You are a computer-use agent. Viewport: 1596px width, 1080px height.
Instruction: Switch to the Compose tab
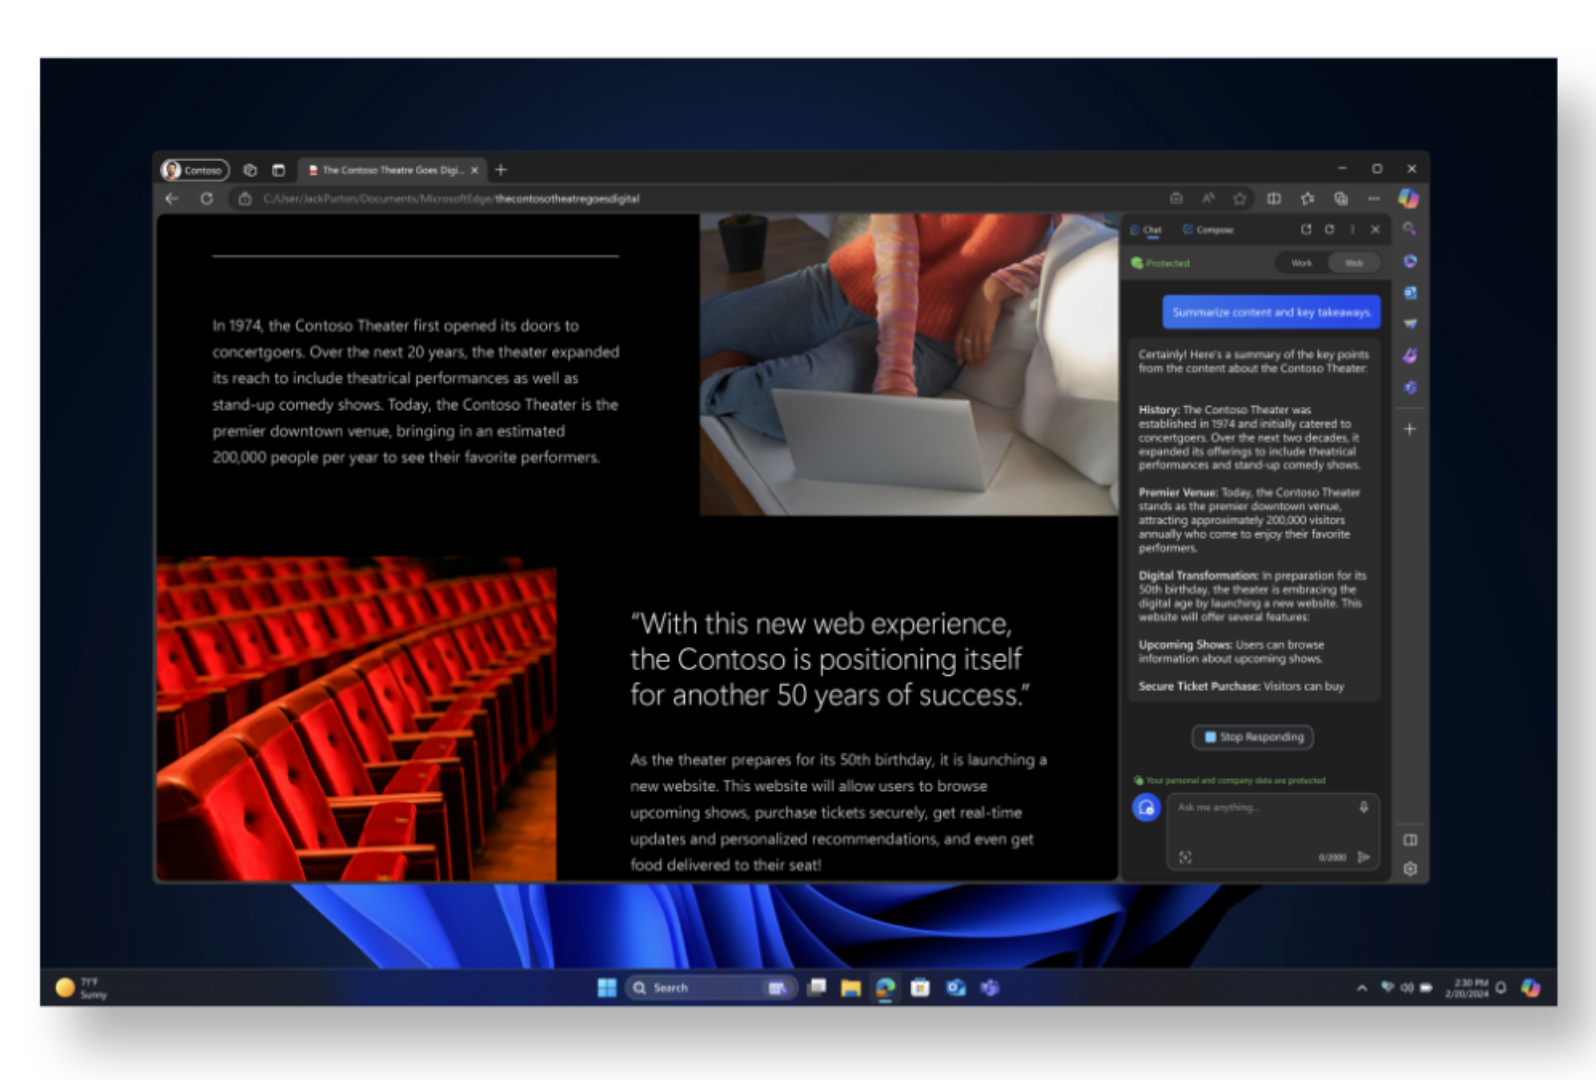point(1208,229)
